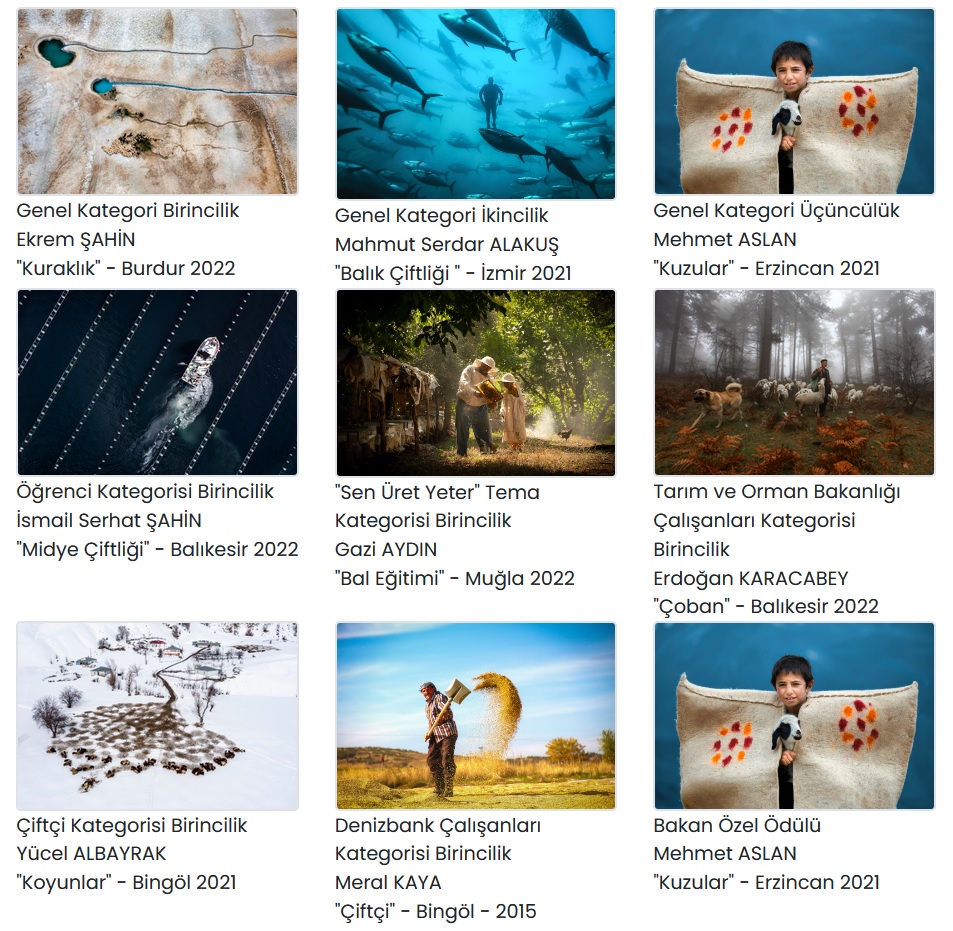Open the farmer winnowing grain photo

(x=476, y=716)
